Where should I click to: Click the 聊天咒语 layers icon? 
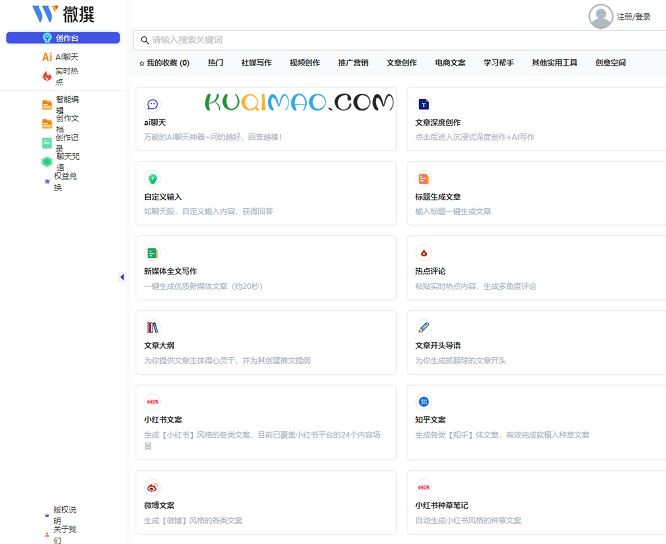pos(47,162)
